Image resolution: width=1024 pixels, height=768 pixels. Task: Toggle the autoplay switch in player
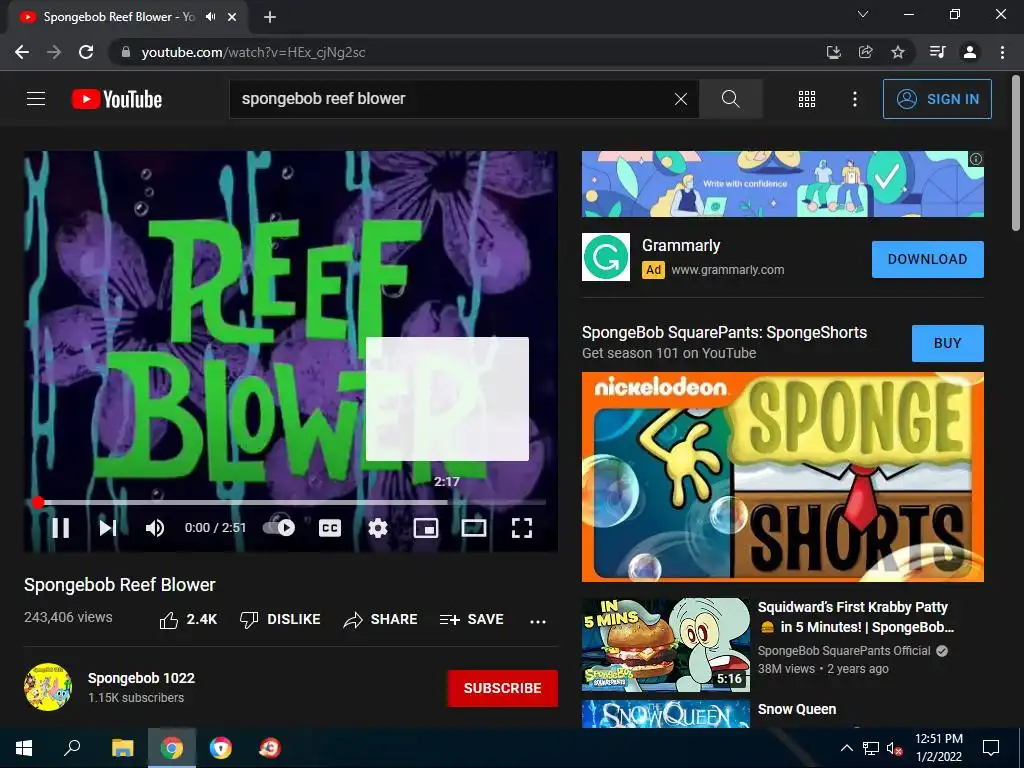click(x=279, y=528)
